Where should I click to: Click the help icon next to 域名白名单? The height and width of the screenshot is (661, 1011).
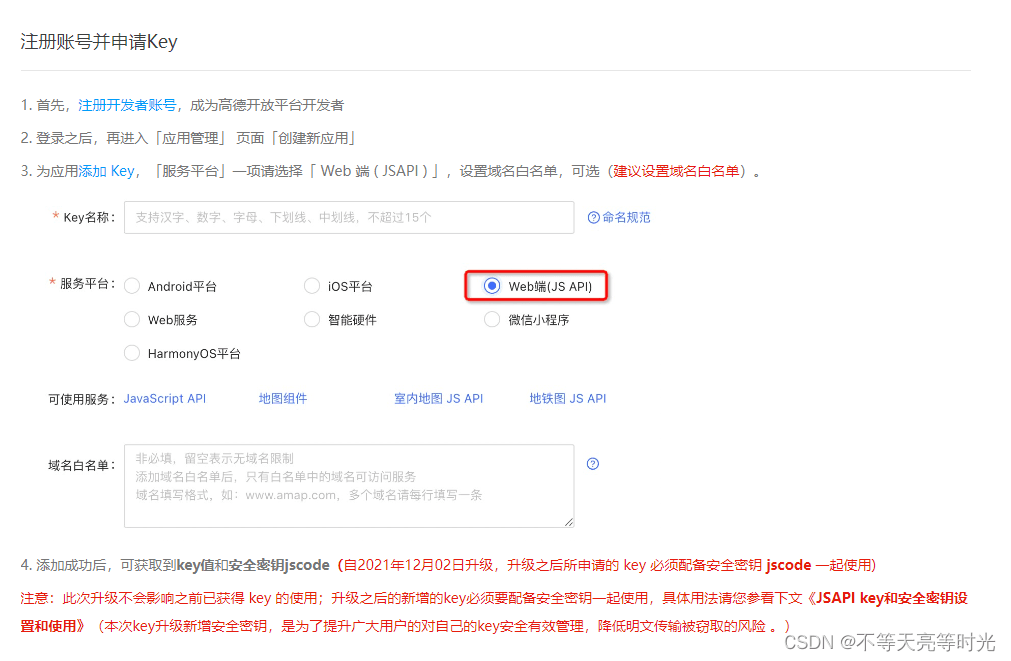tap(593, 464)
